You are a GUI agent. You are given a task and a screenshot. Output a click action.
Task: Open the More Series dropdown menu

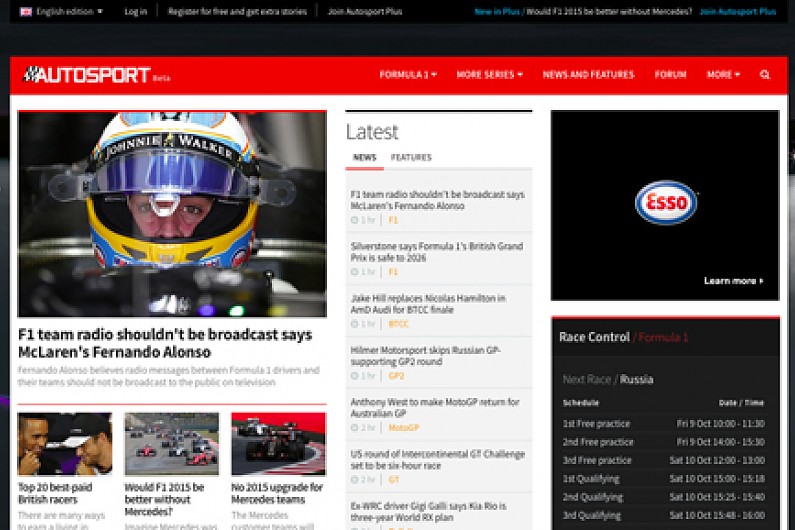[x=489, y=75]
